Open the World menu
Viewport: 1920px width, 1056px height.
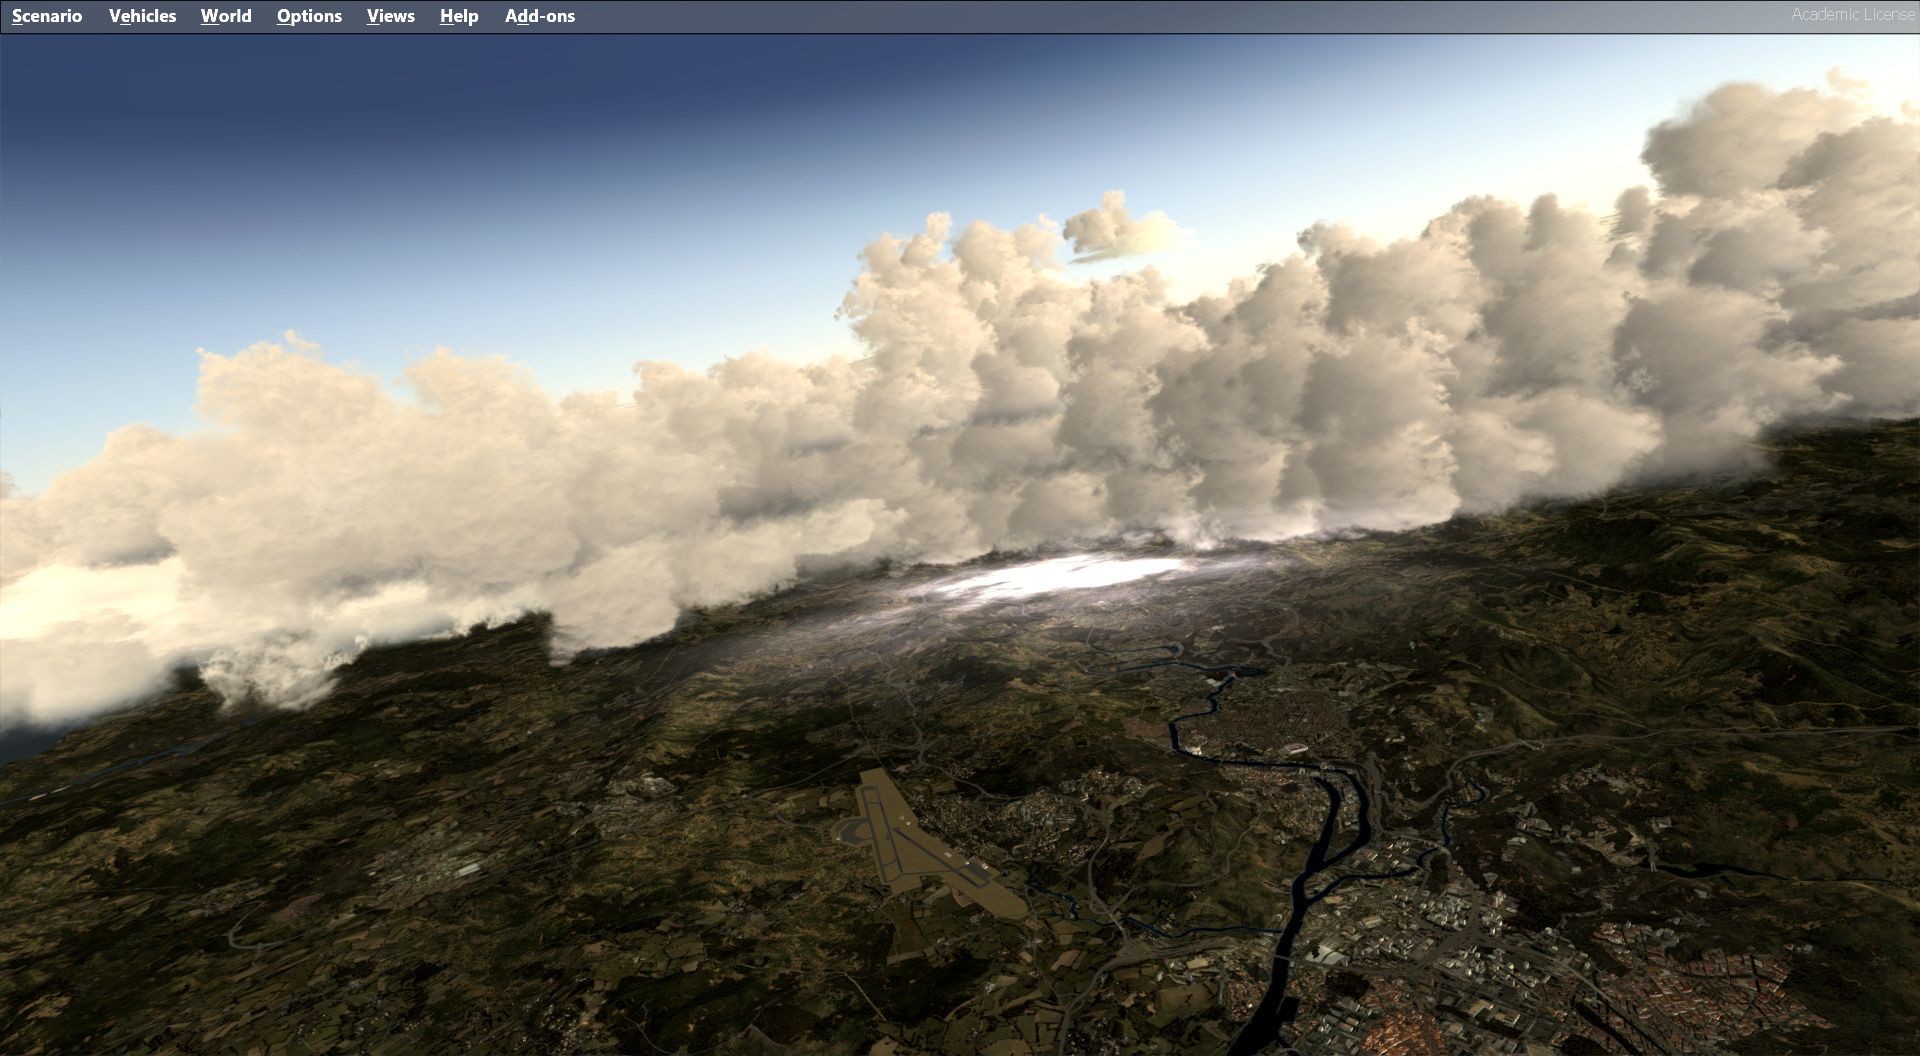coord(226,16)
